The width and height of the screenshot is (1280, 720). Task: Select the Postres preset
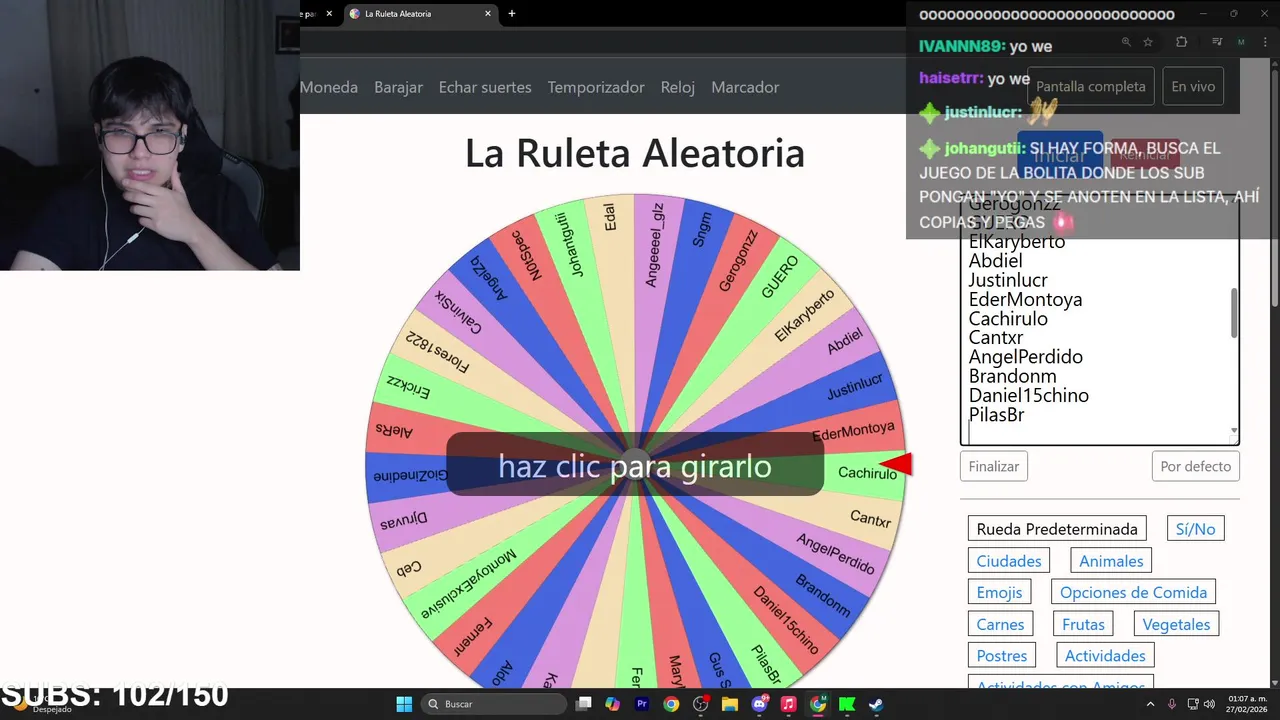(x=1002, y=656)
